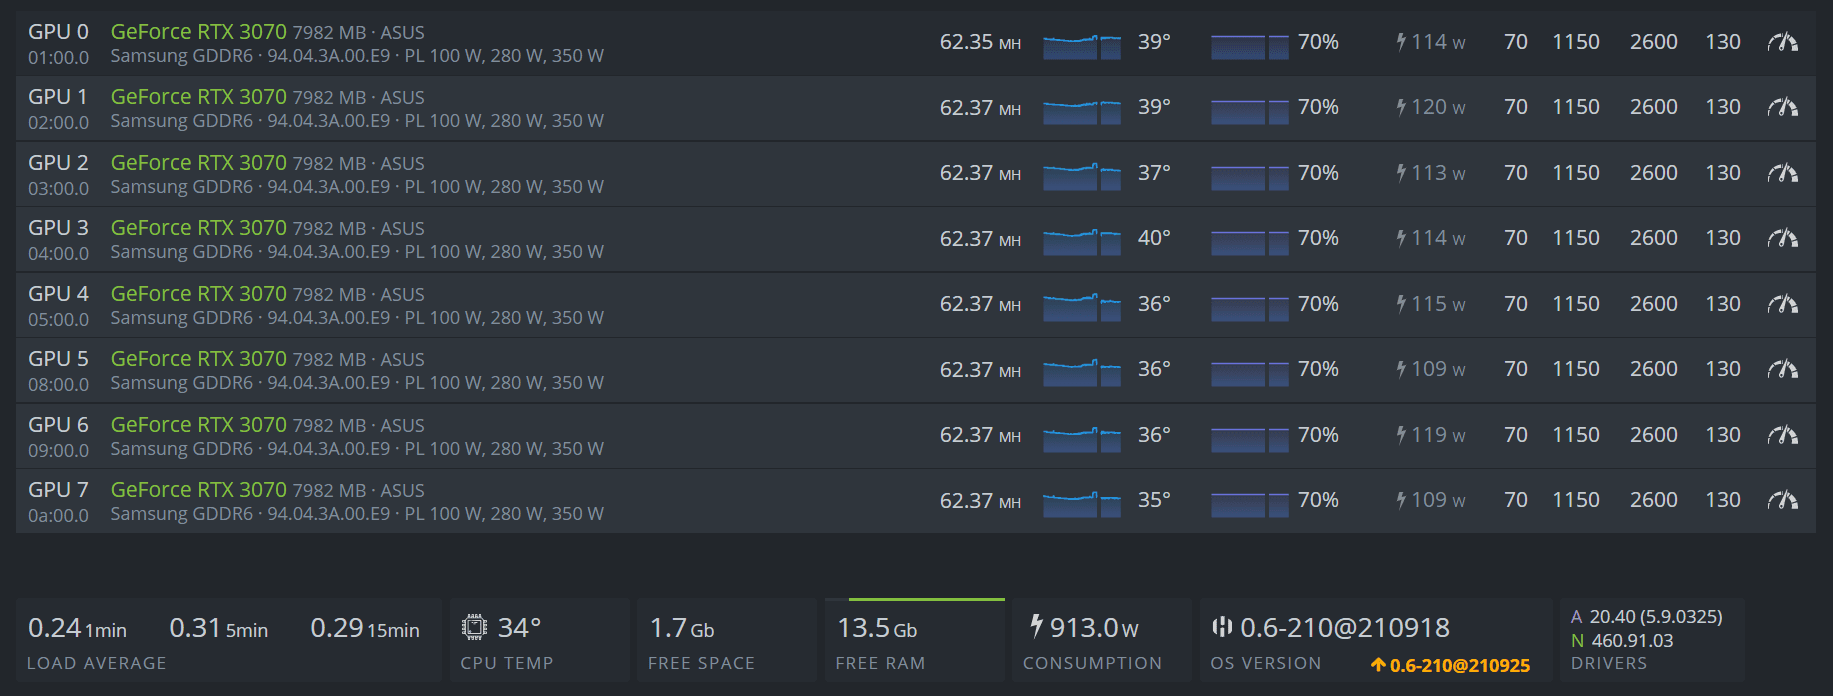Open overclock gauge icon for GPU 6

1782,435
